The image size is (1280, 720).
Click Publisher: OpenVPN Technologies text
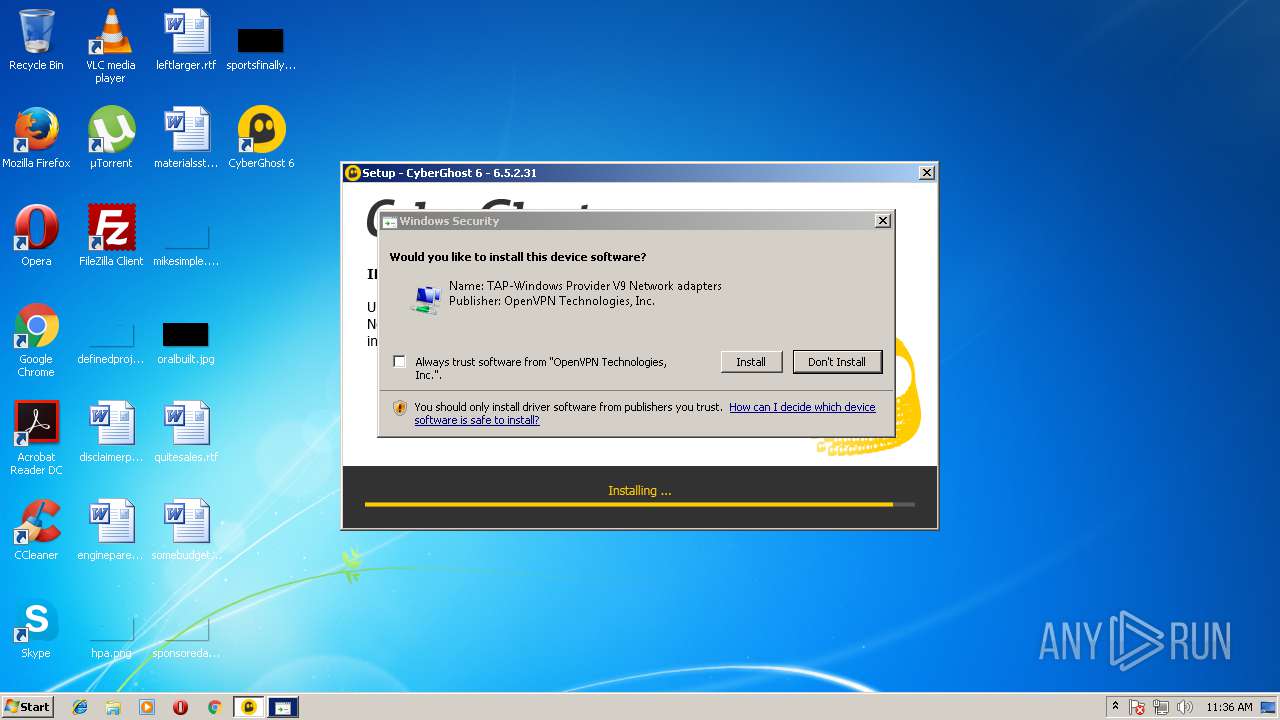[552, 301]
